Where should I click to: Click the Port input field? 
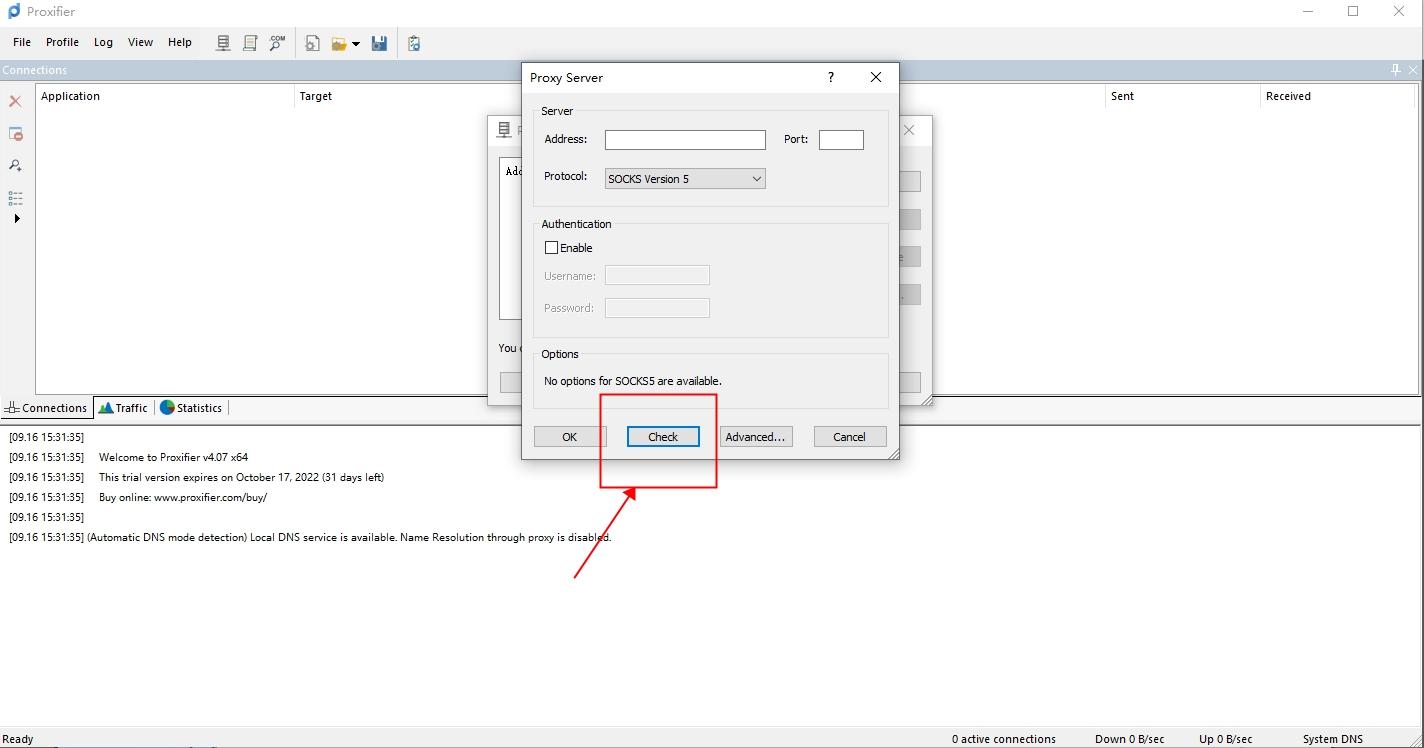point(841,140)
